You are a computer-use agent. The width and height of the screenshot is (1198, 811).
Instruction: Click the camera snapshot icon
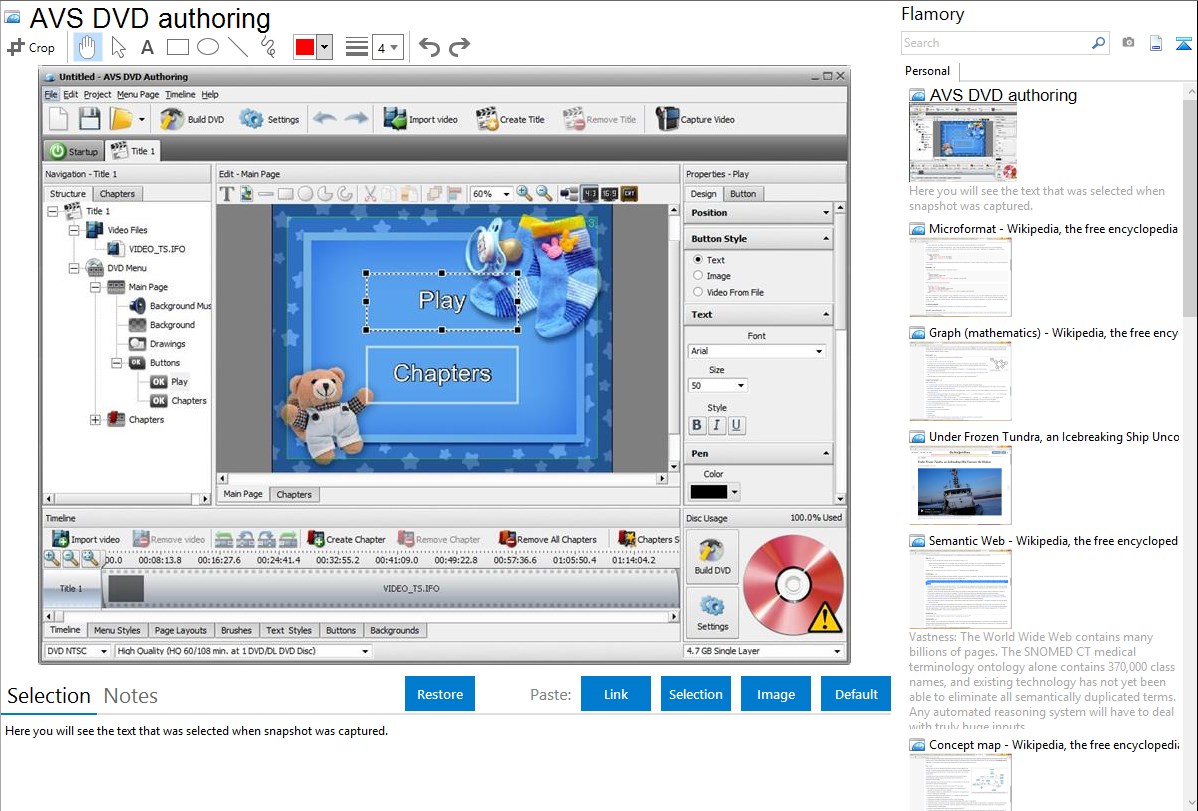[x=1128, y=43]
